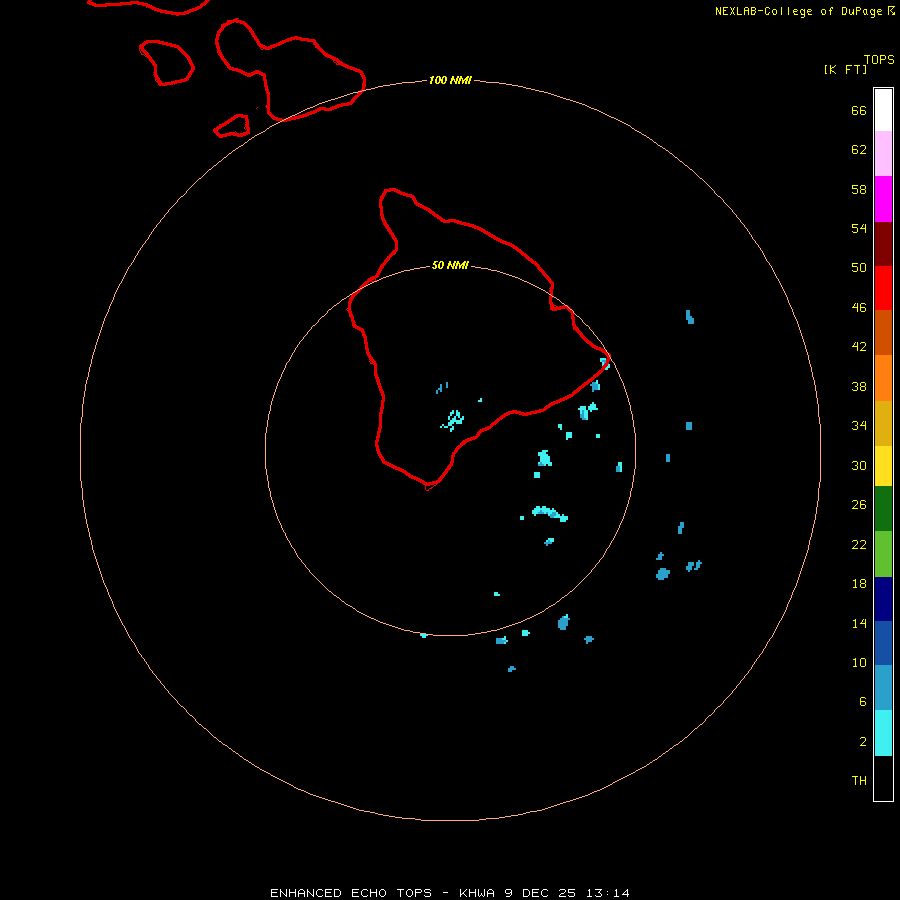Viewport: 900px width, 900px height.
Task: Select the cyan legend swatch
Action: click(883, 733)
